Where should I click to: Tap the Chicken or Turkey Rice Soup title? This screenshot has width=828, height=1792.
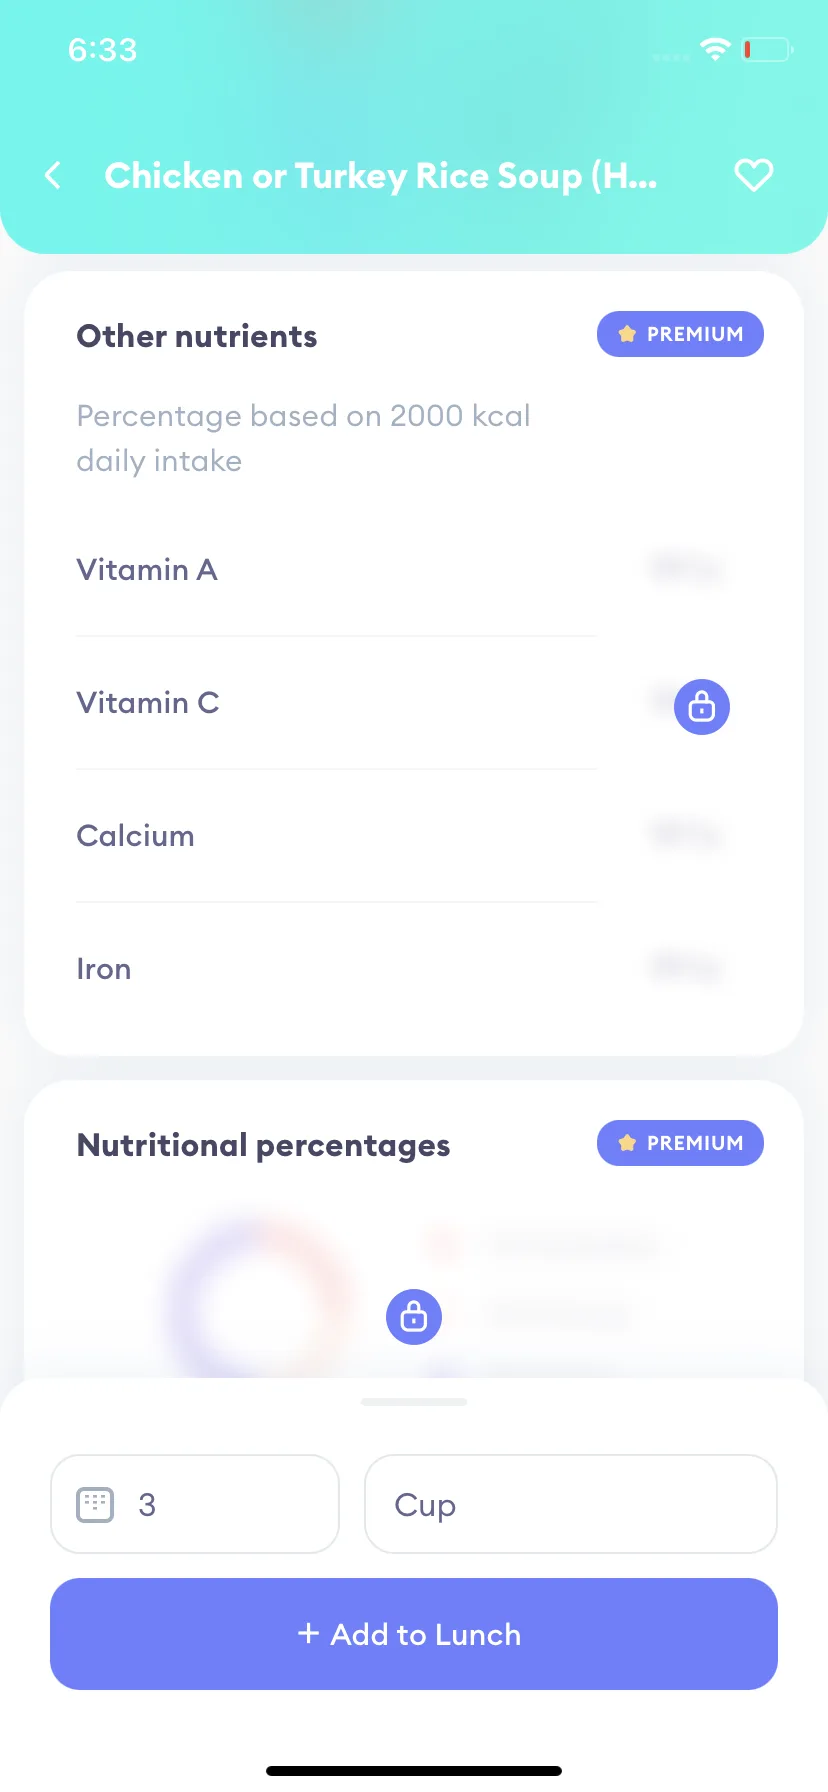pyautogui.click(x=381, y=176)
